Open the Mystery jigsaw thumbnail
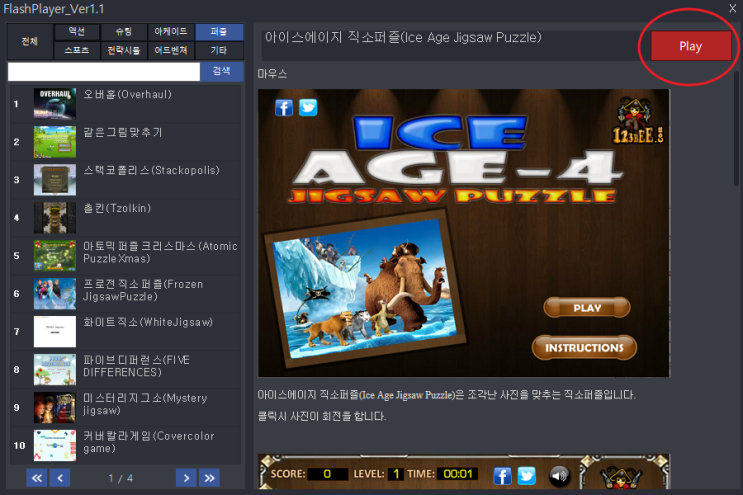Viewport: 743px width, 495px height. pyautogui.click(x=55, y=407)
